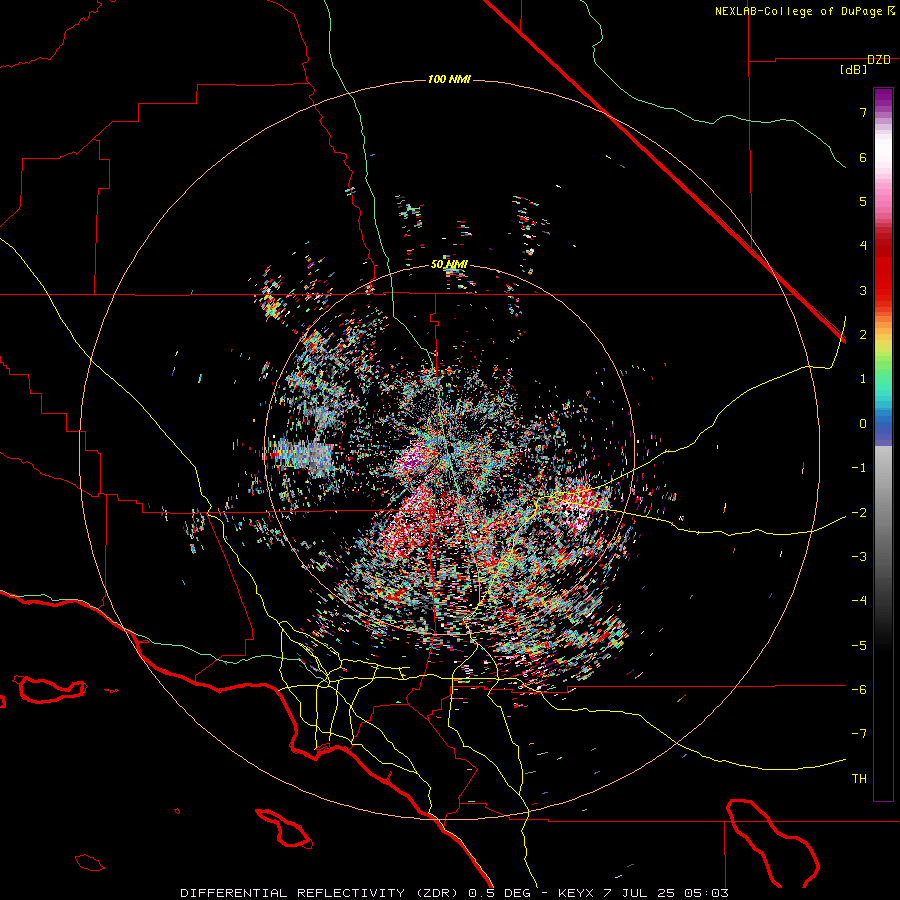Image resolution: width=900 pixels, height=900 pixels.
Task: Click the -3 value on the color scale
Action: [x=859, y=557]
